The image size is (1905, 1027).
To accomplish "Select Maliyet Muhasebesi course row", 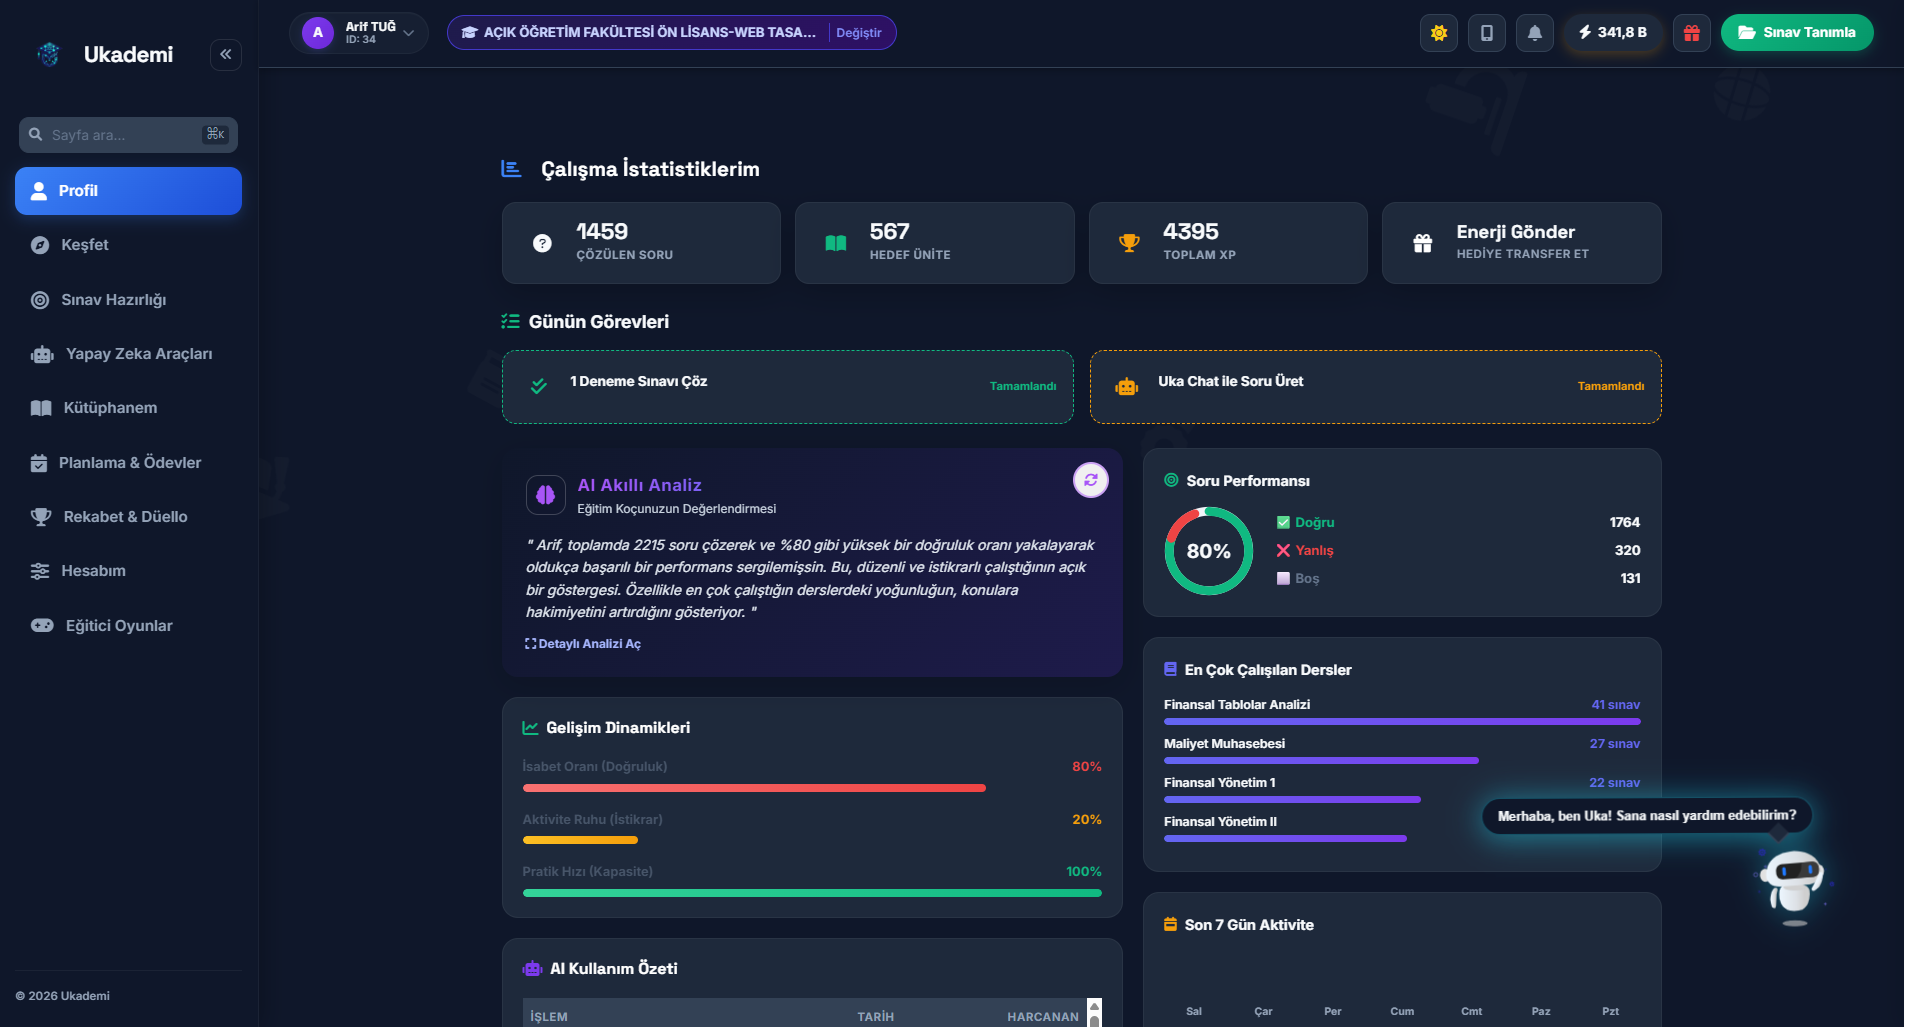I will [x=1402, y=750].
